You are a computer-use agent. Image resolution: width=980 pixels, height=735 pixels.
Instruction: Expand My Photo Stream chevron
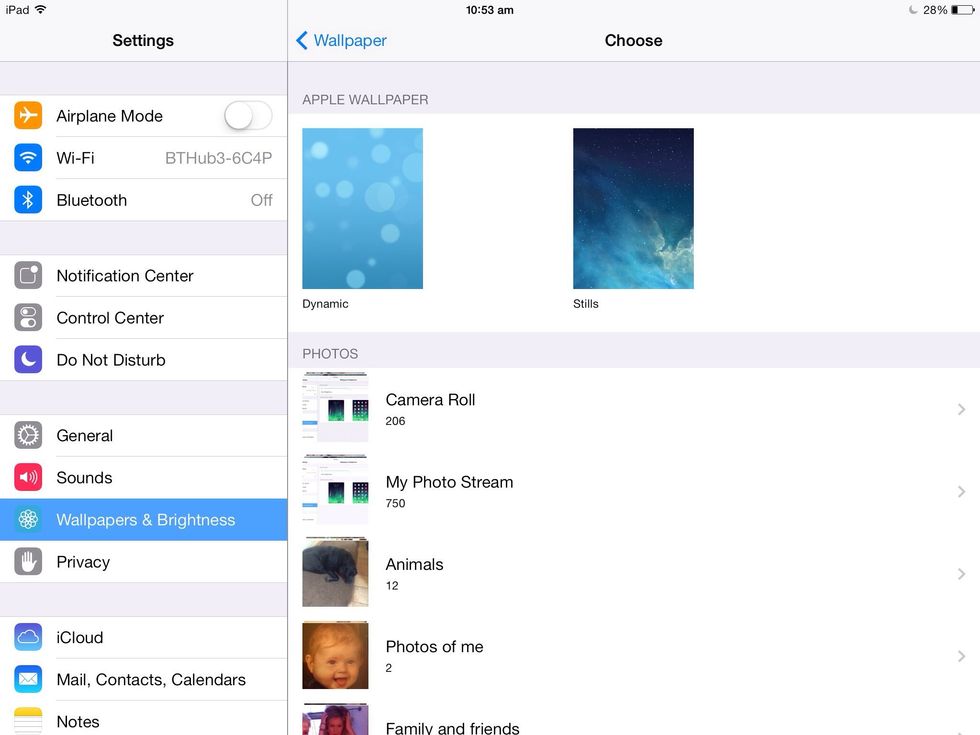pyautogui.click(x=961, y=491)
